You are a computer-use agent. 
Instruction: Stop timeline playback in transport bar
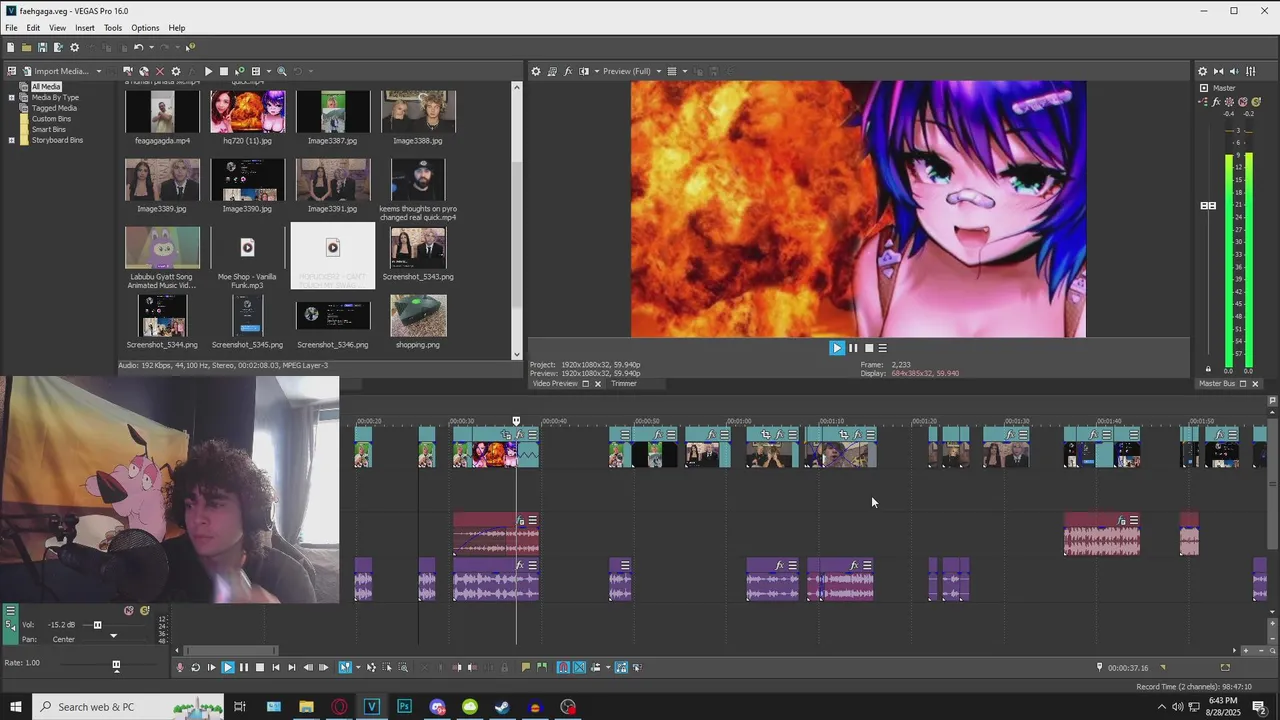[x=260, y=667]
